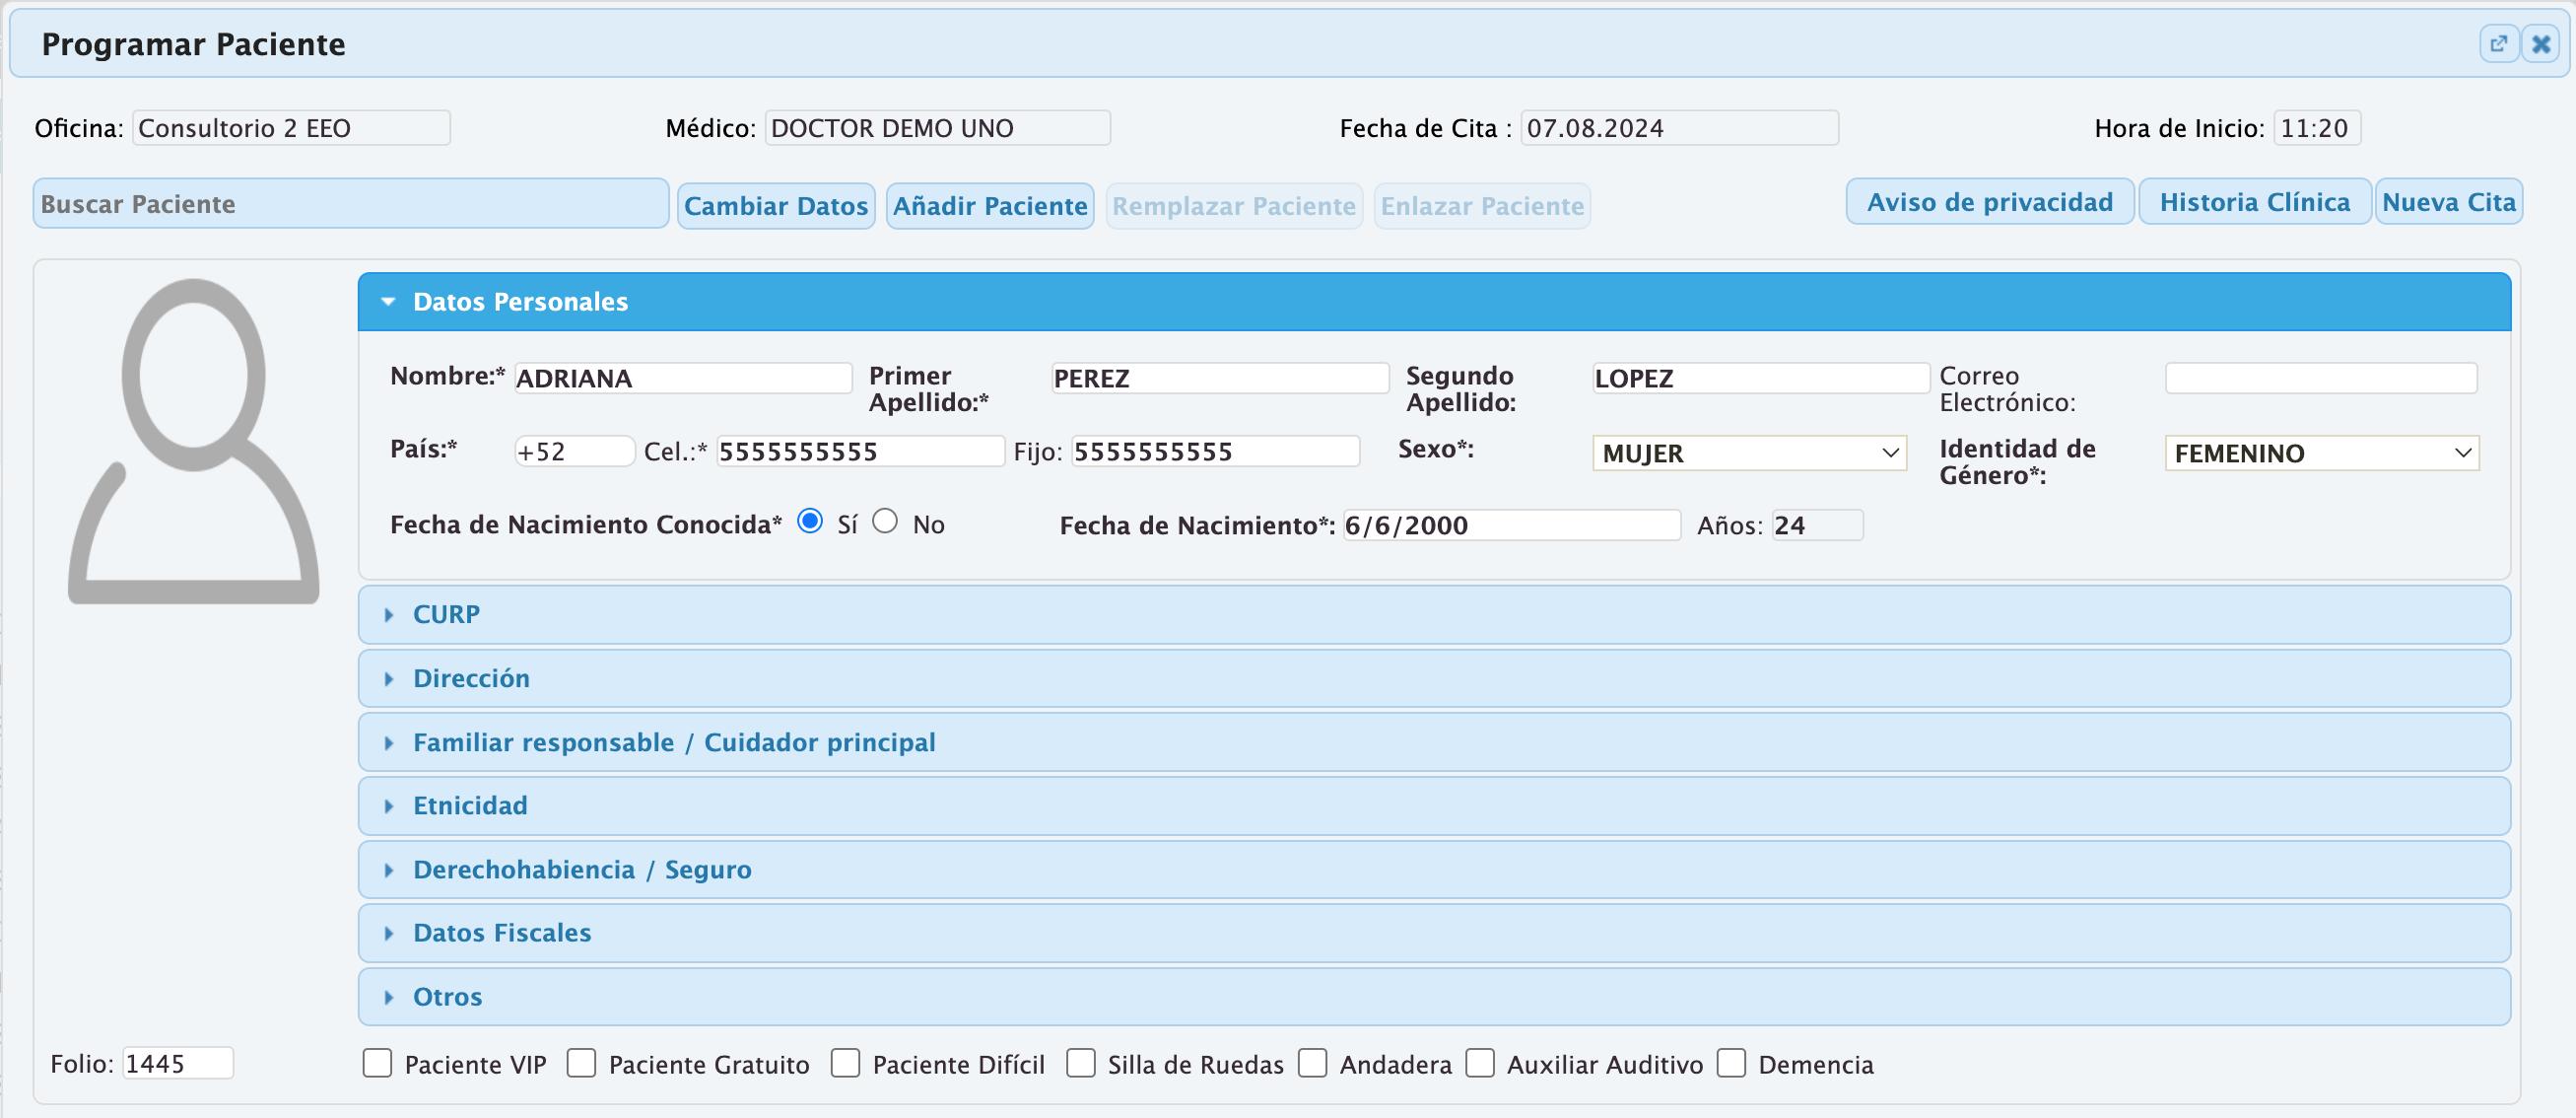Expand the Otros section
The height and width of the screenshot is (1118, 2576).
tap(1434, 996)
